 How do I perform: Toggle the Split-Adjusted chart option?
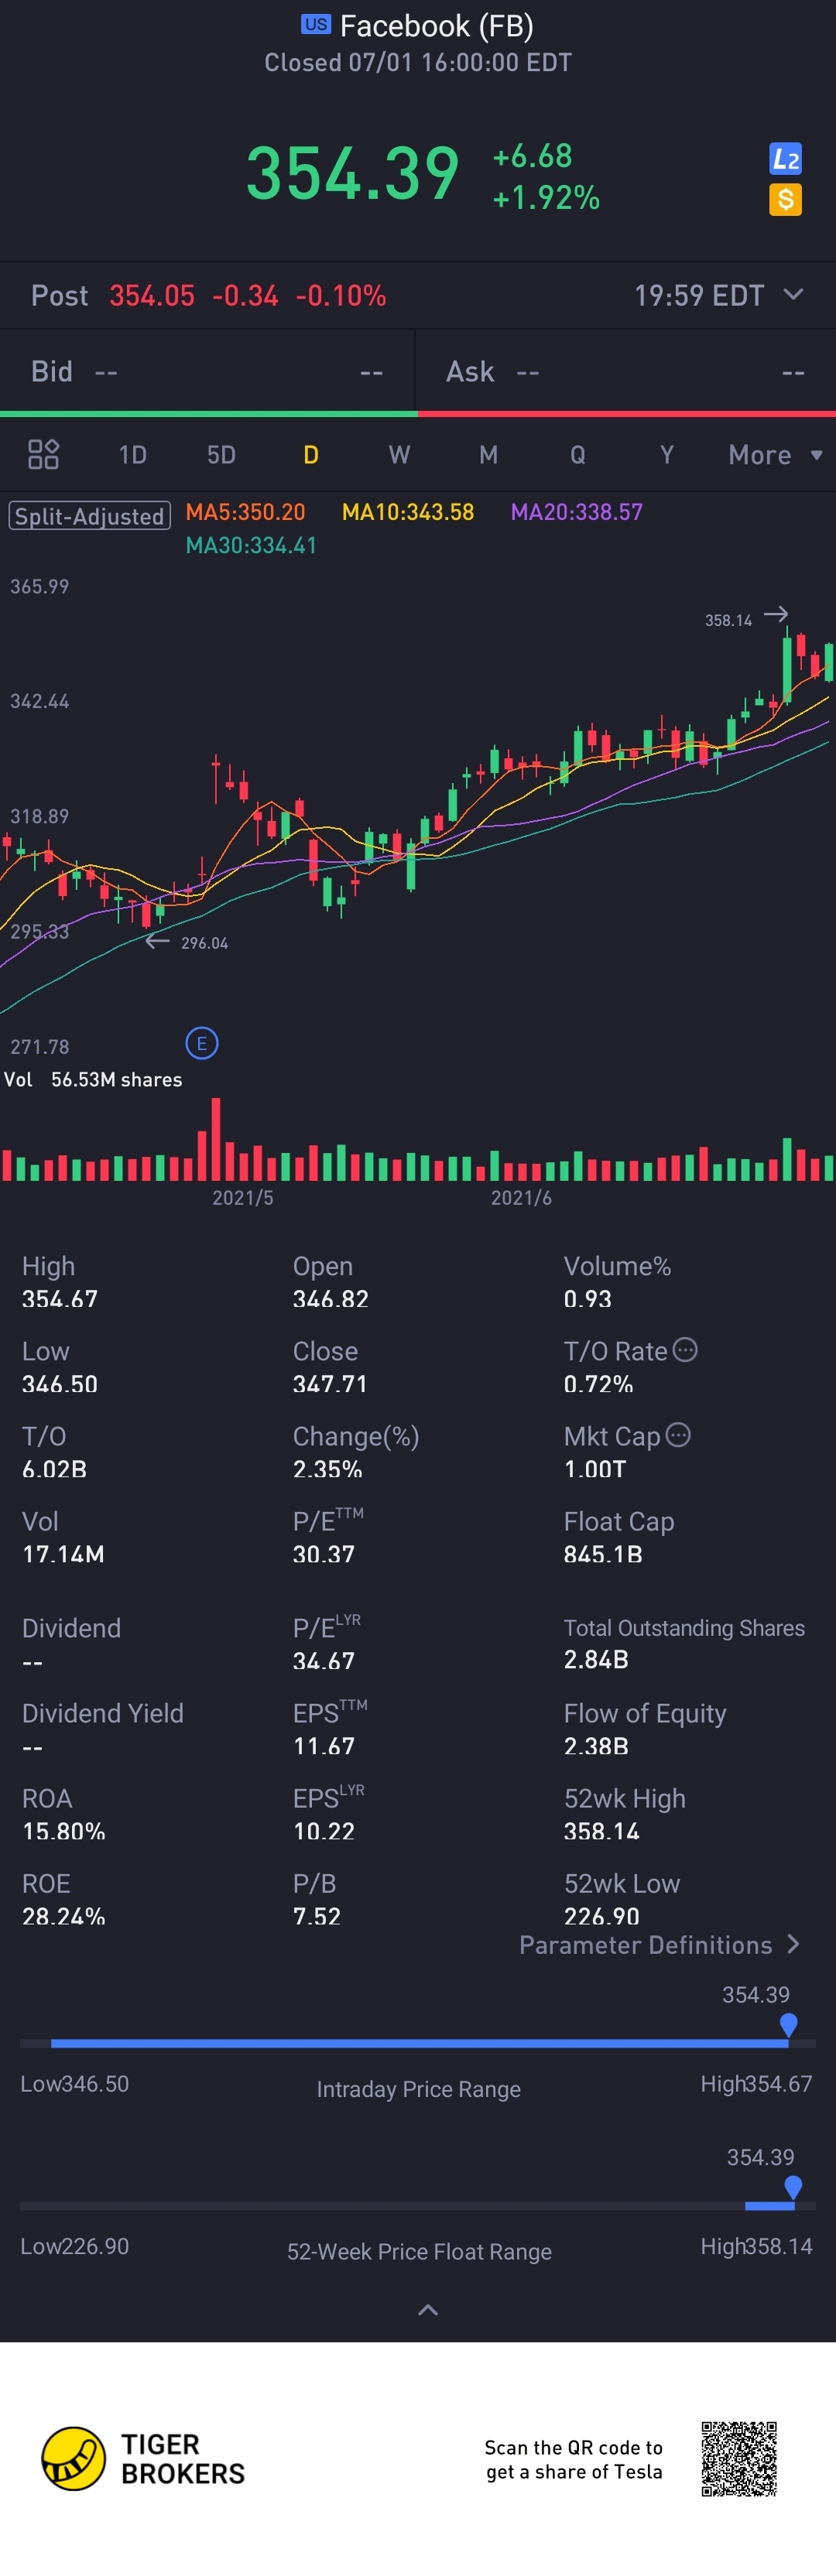tap(90, 516)
